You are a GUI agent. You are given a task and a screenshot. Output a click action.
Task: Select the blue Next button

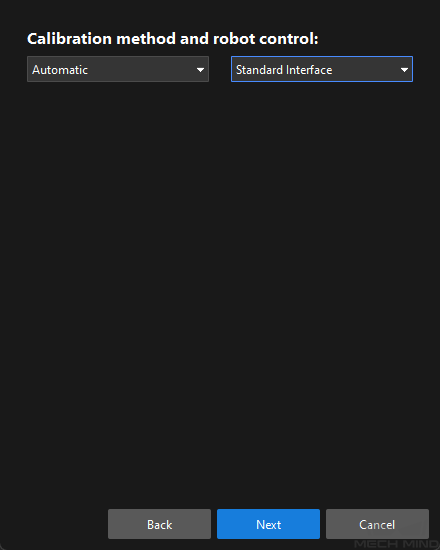pyautogui.click(x=268, y=524)
